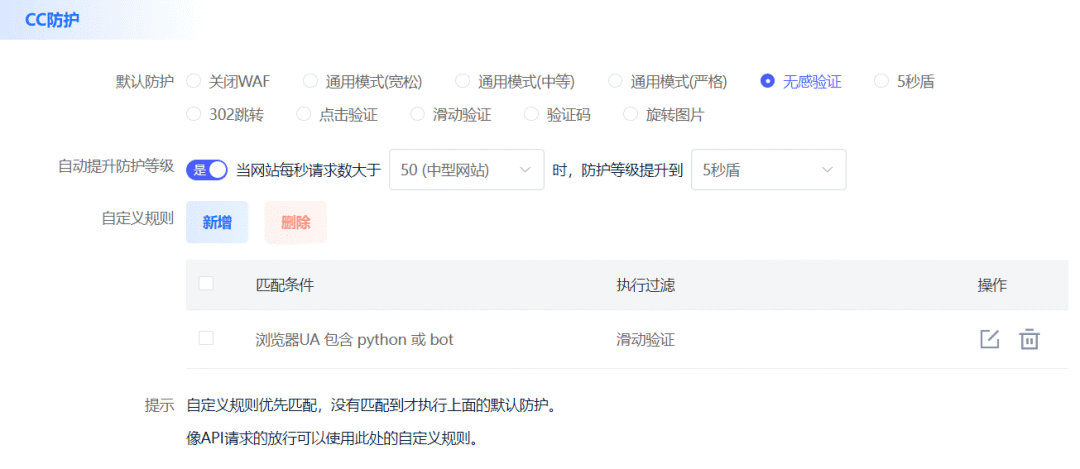The height and width of the screenshot is (469, 1080).
Task: Tick the checkbox for 浏览器UA rule row
Action: (206, 338)
